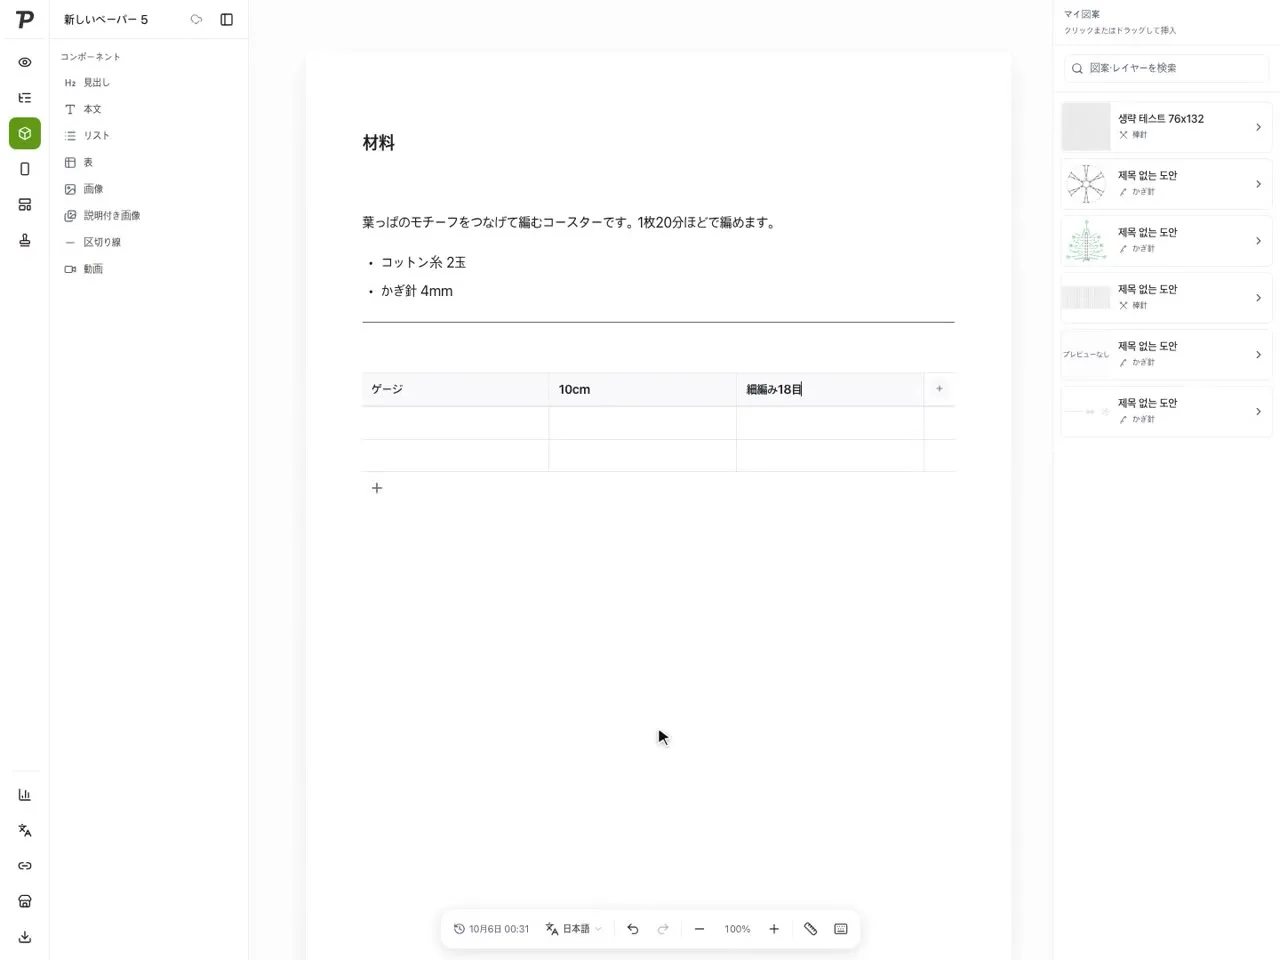Open the statistics chart icon
This screenshot has height=960, width=1280.
pyautogui.click(x=25, y=795)
